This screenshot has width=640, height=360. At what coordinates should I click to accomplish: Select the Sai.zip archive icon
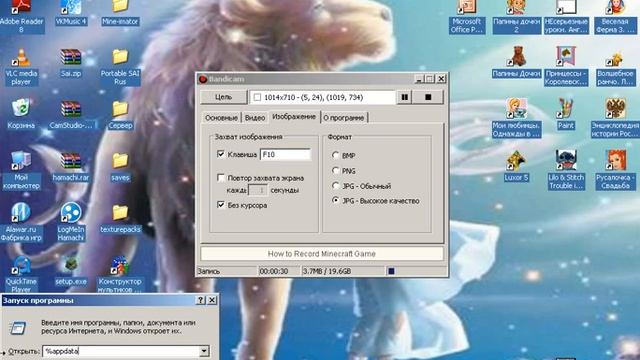point(71,58)
